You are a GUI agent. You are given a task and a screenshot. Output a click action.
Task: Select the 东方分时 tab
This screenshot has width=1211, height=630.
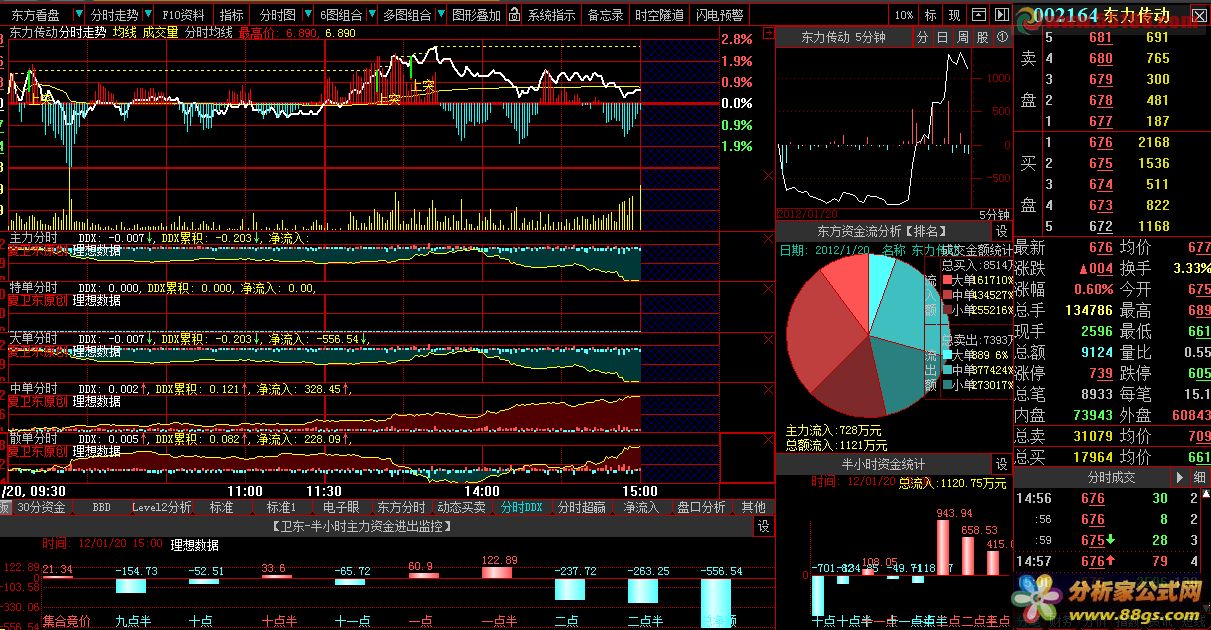[x=401, y=507]
